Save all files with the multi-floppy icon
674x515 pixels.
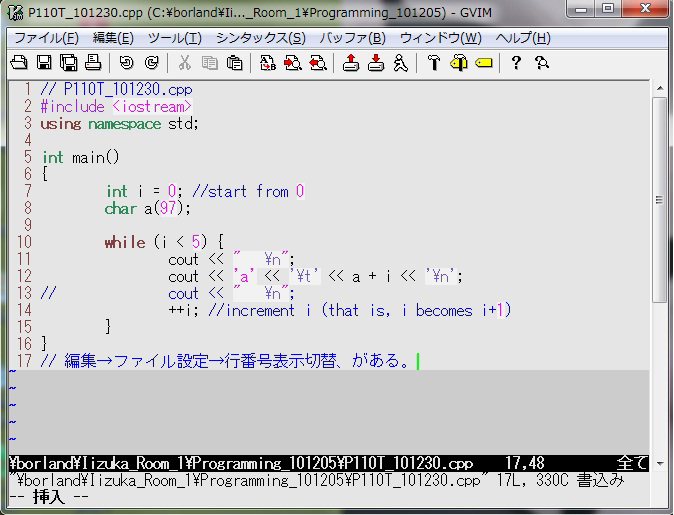68,63
